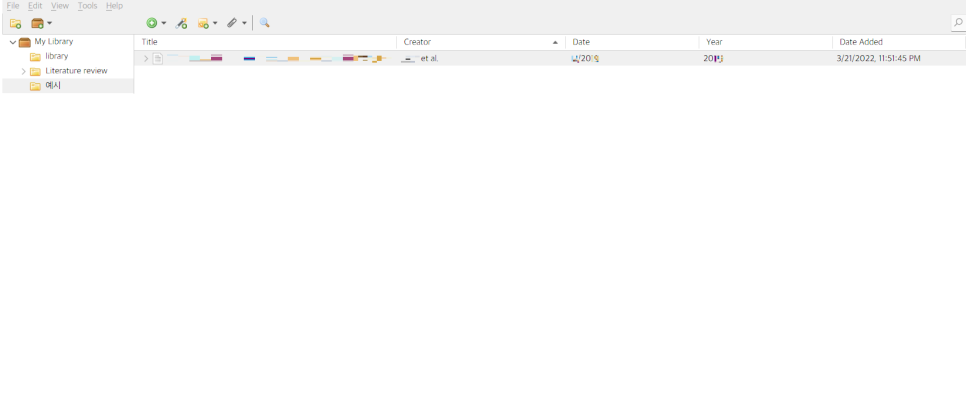This screenshot has width=966, height=396.
Task: Open the View menu
Action: tap(60, 6)
